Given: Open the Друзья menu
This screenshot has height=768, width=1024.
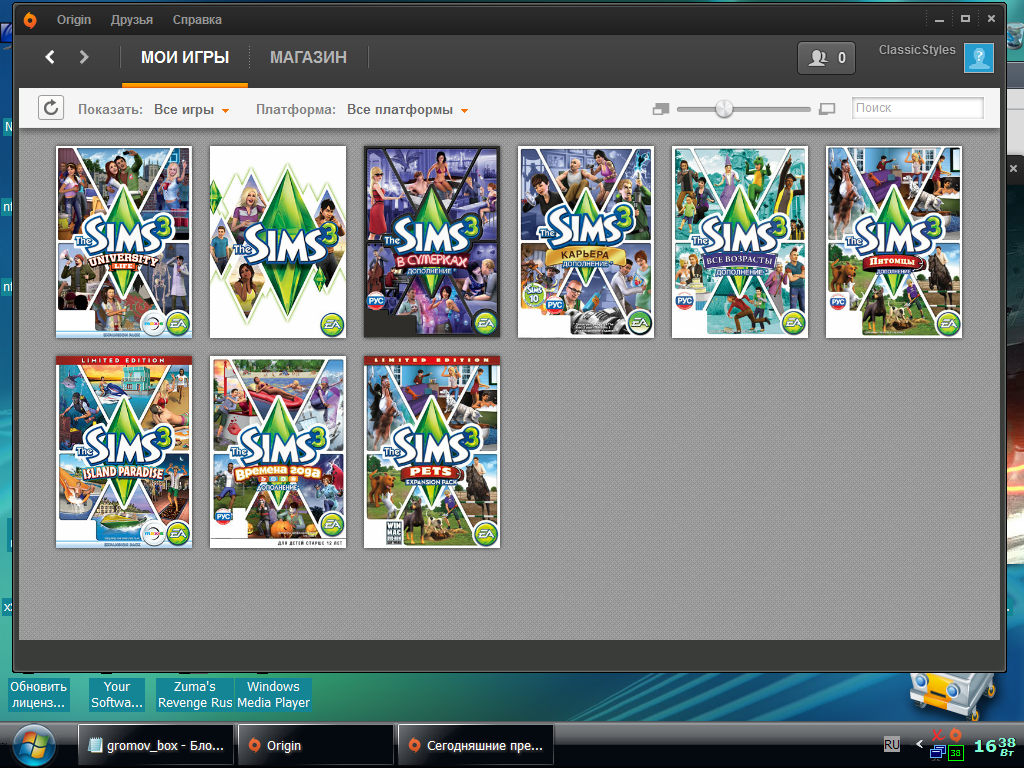Looking at the screenshot, I should tap(133, 20).
